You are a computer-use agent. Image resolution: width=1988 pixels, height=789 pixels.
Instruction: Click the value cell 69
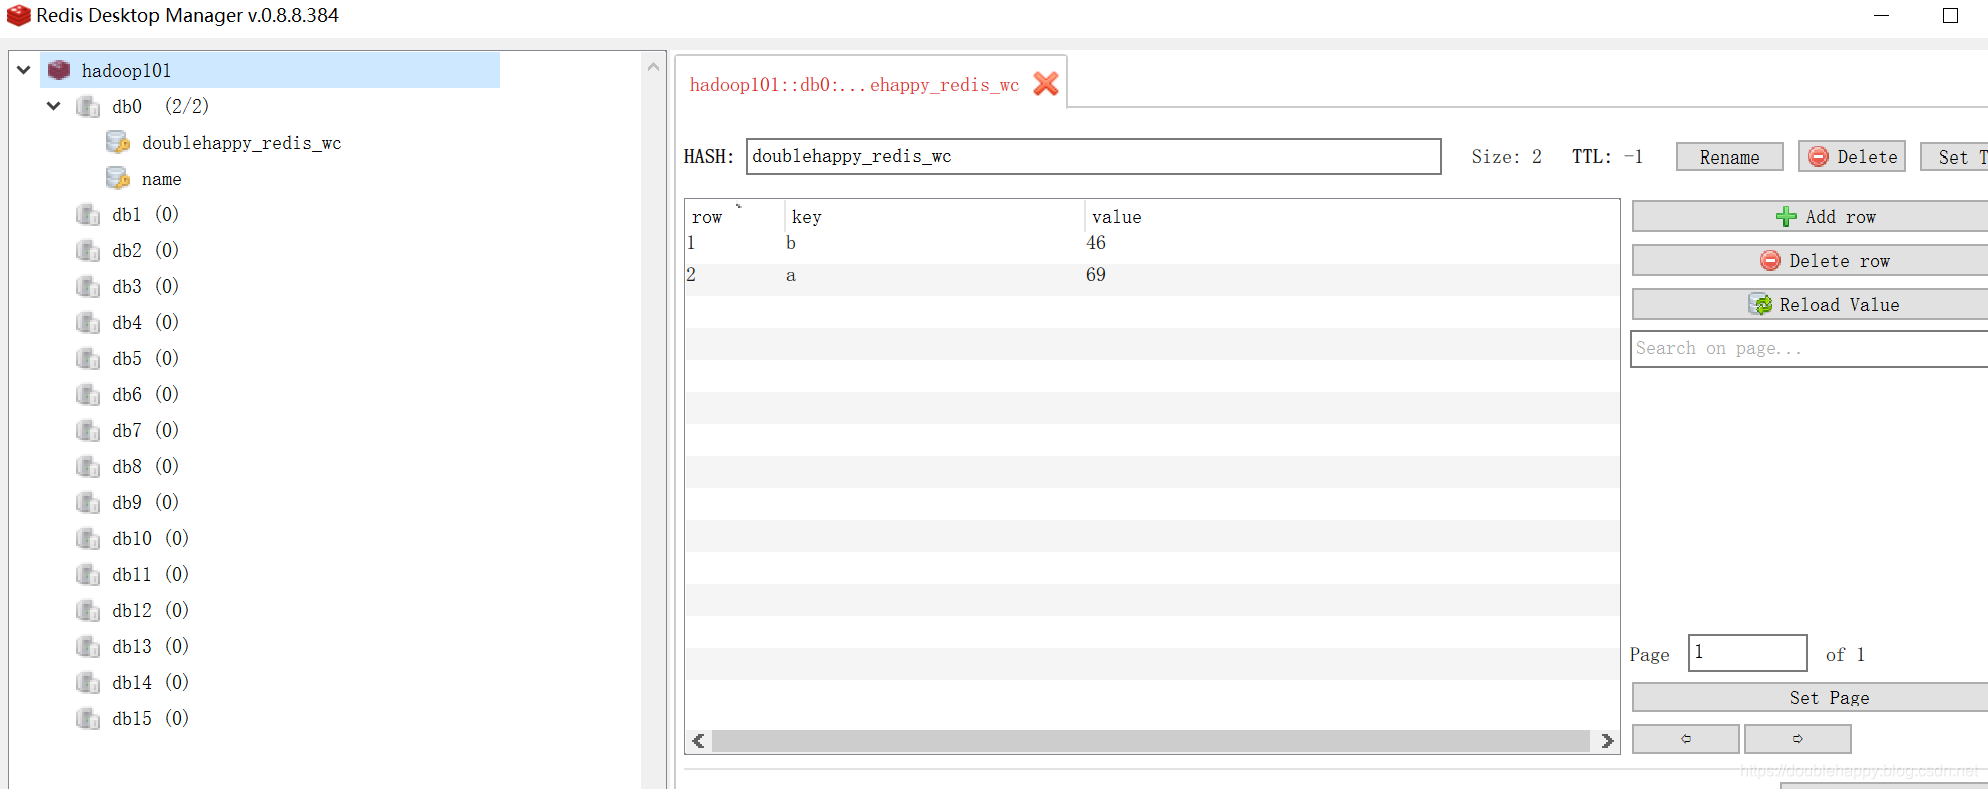[x=1096, y=275]
